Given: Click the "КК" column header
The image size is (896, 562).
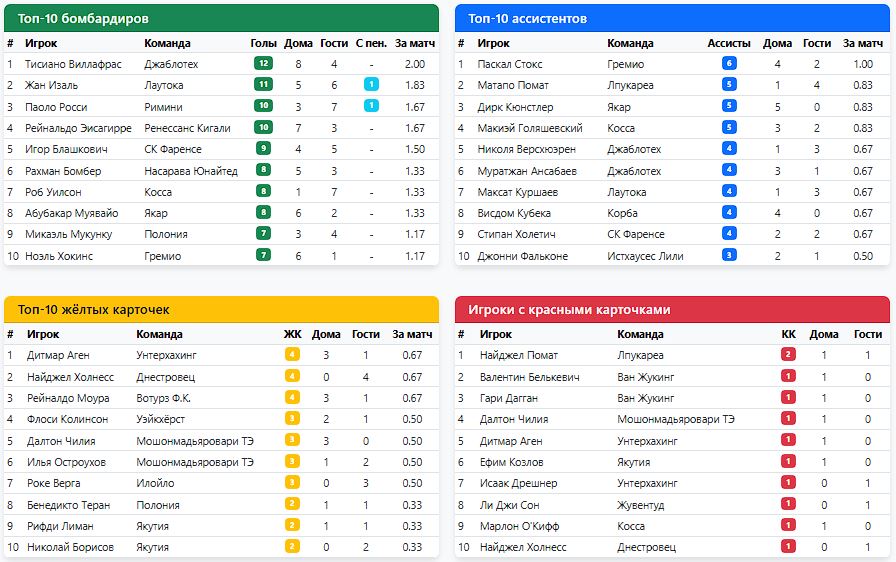Looking at the screenshot, I should [788, 334].
